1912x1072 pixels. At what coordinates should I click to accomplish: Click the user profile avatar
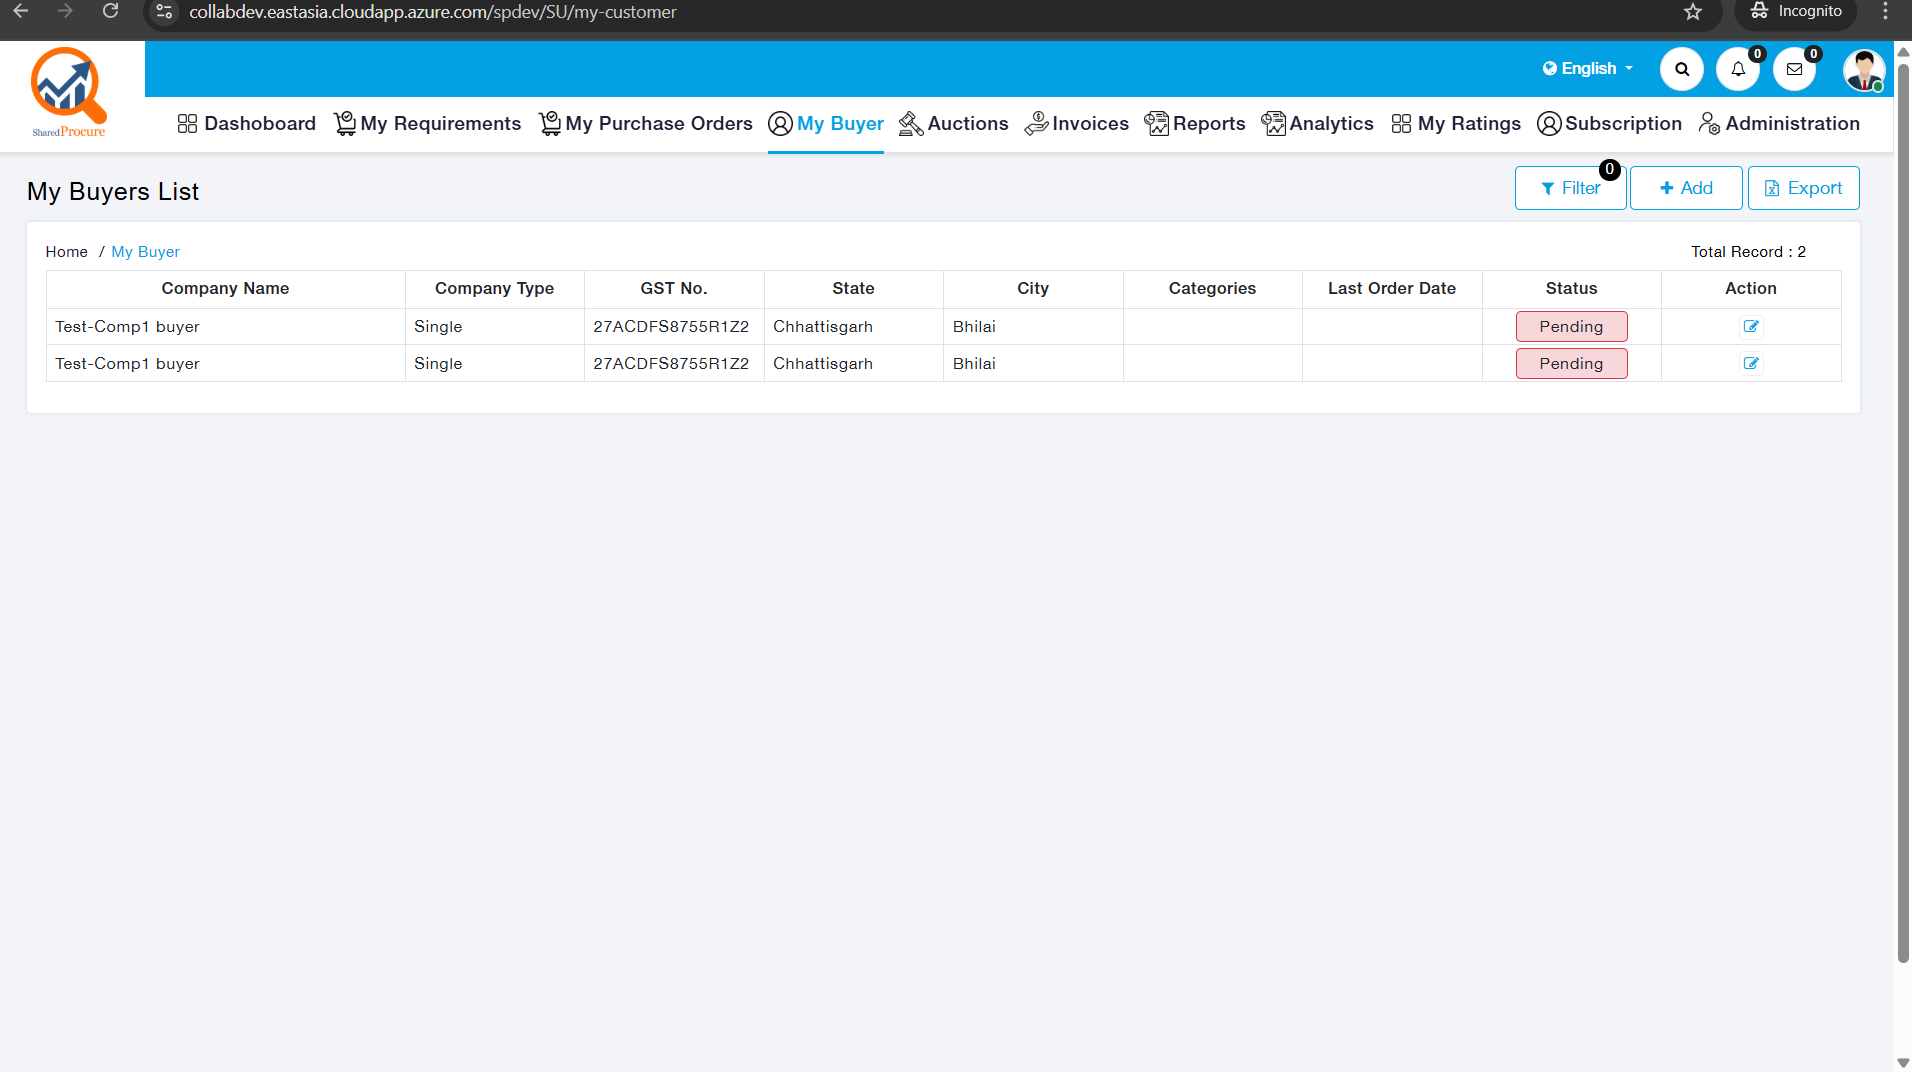[1863, 70]
